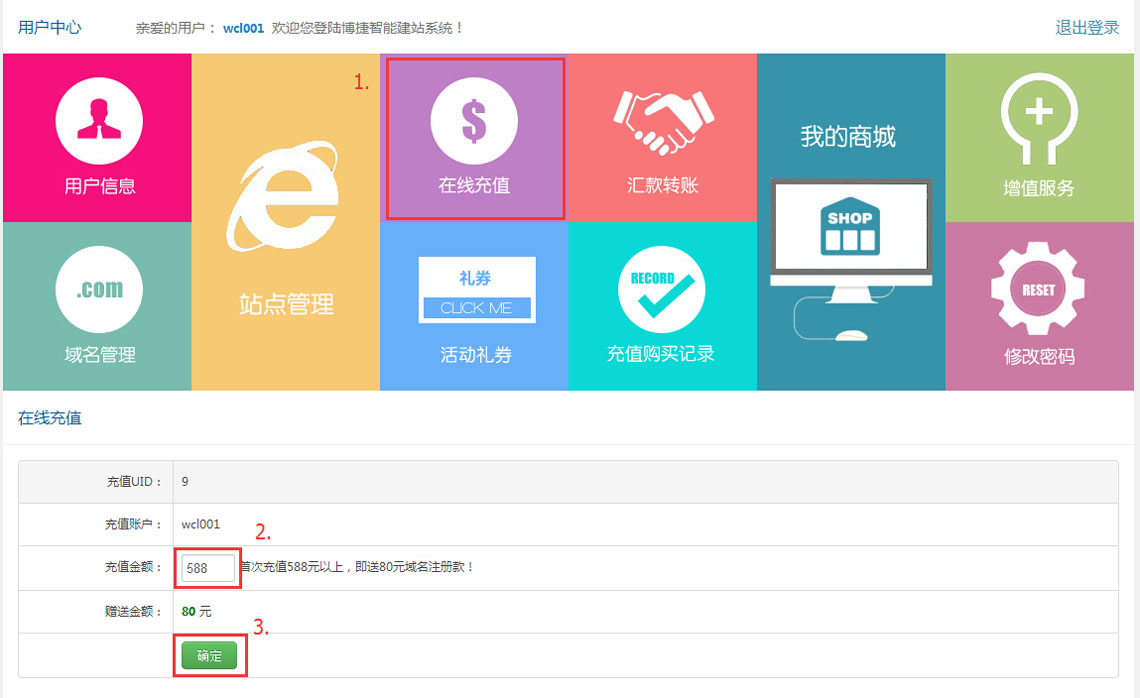Click the 充值购买记录 label
Viewport: 1140px width, 698px height.
coord(660,353)
